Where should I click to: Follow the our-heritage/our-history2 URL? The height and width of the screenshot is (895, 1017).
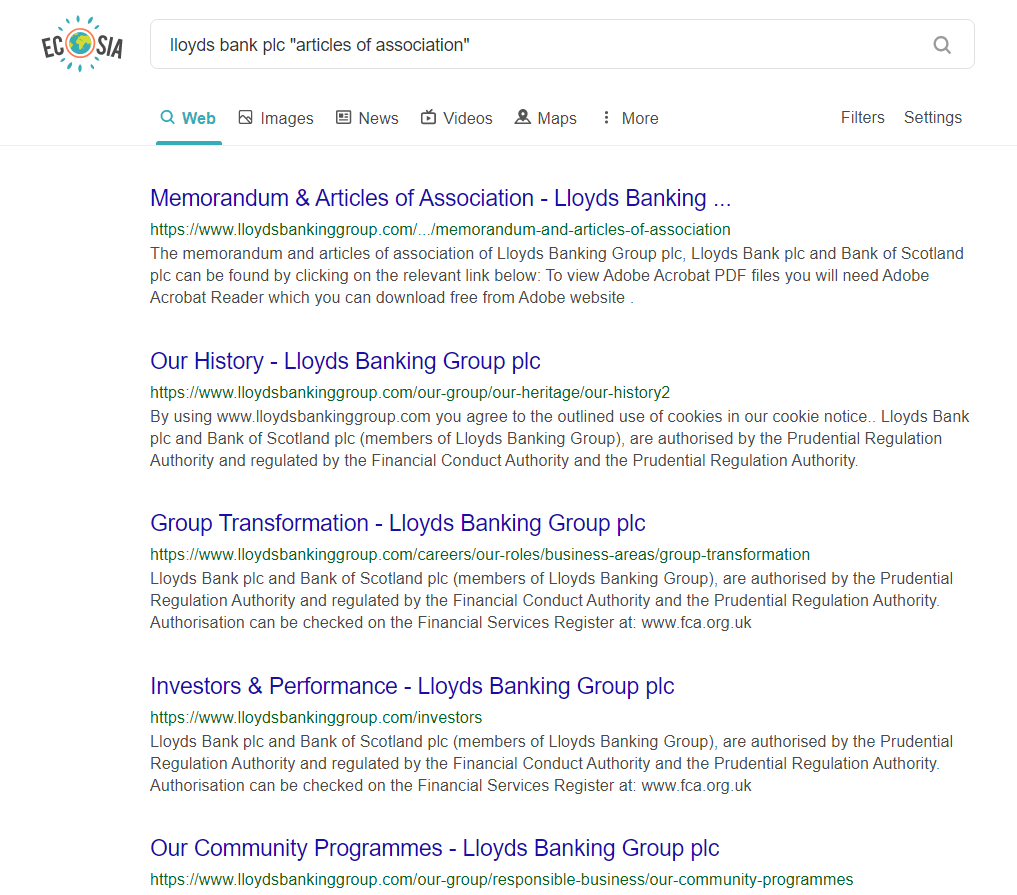click(410, 392)
